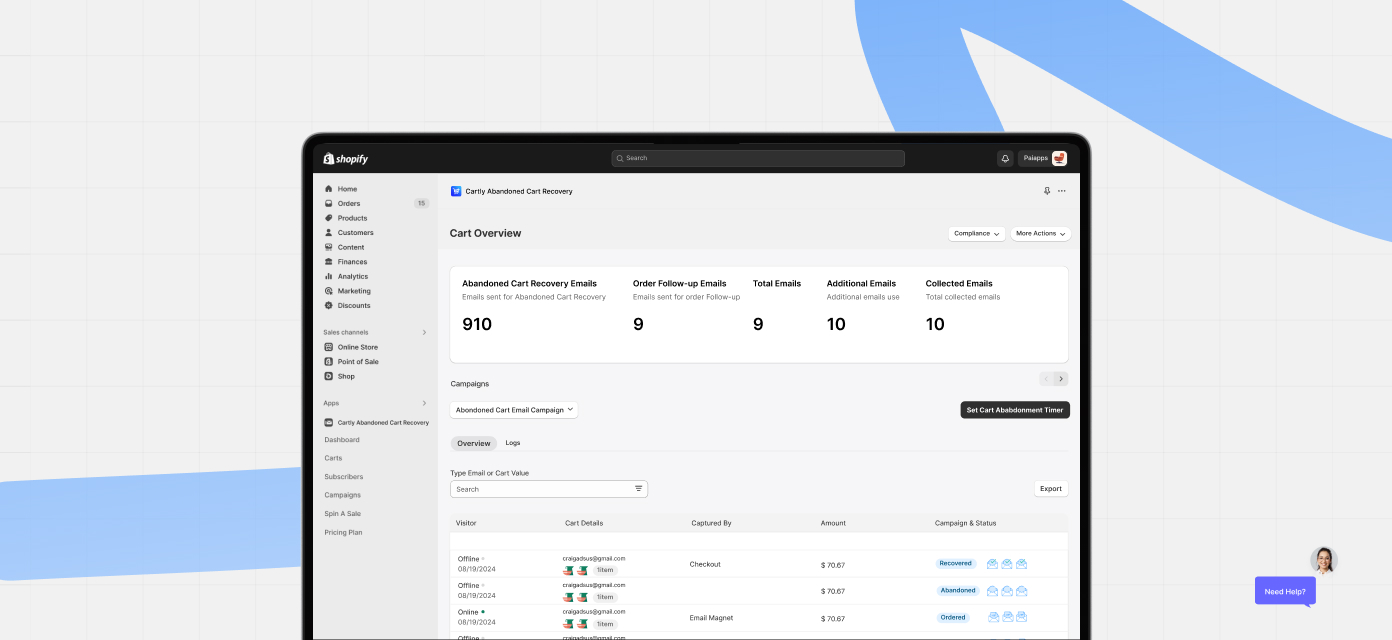Pin the Cartly app using pin icon
1392x640 pixels.
(x=1047, y=191)
